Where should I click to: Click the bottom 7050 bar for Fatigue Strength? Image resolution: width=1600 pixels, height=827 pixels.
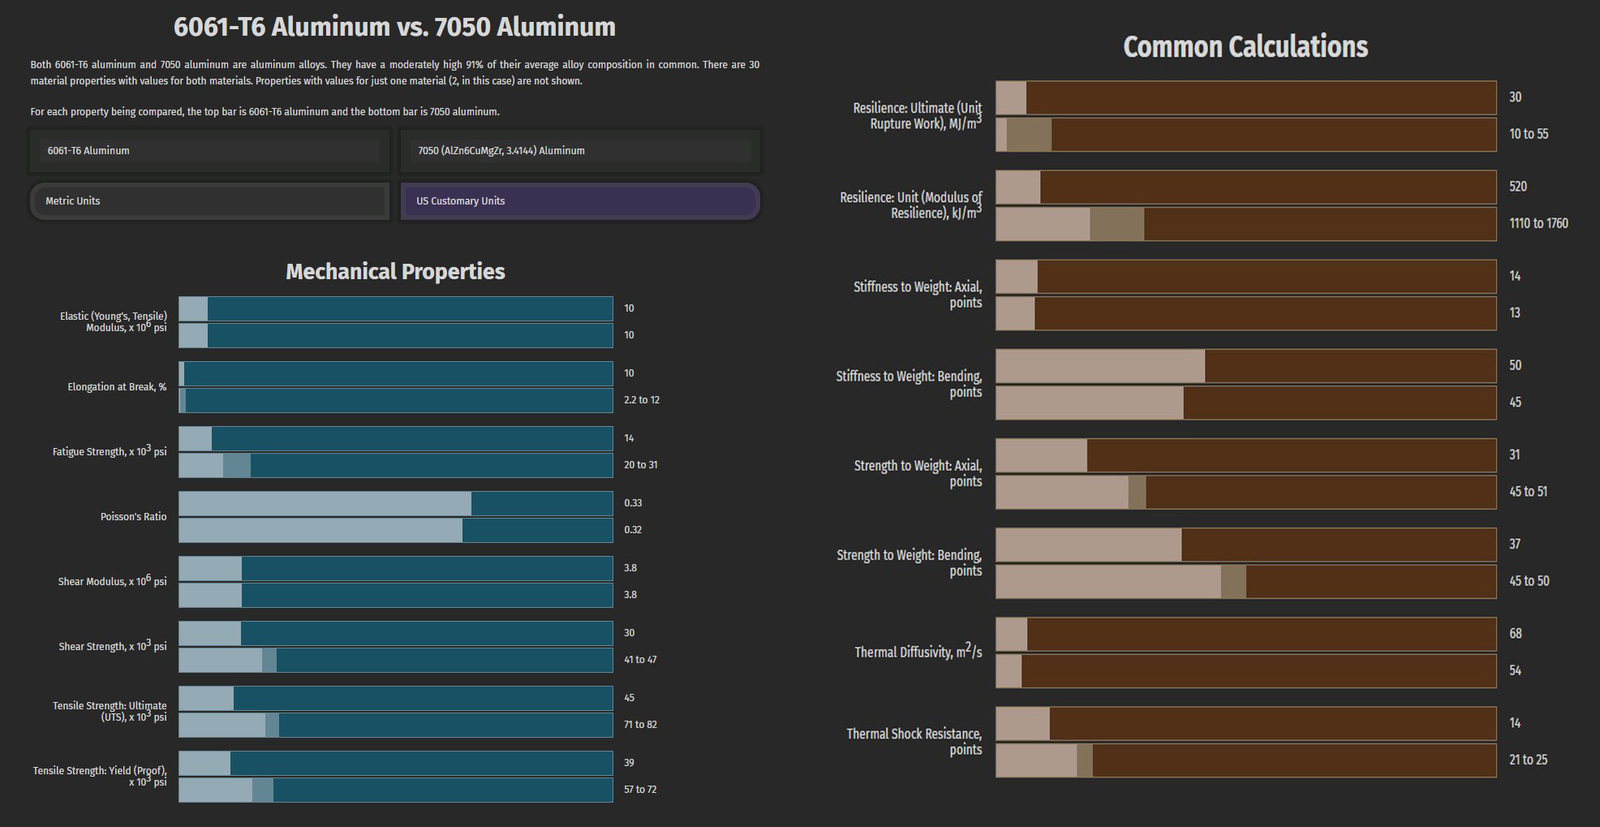[396, 466]
